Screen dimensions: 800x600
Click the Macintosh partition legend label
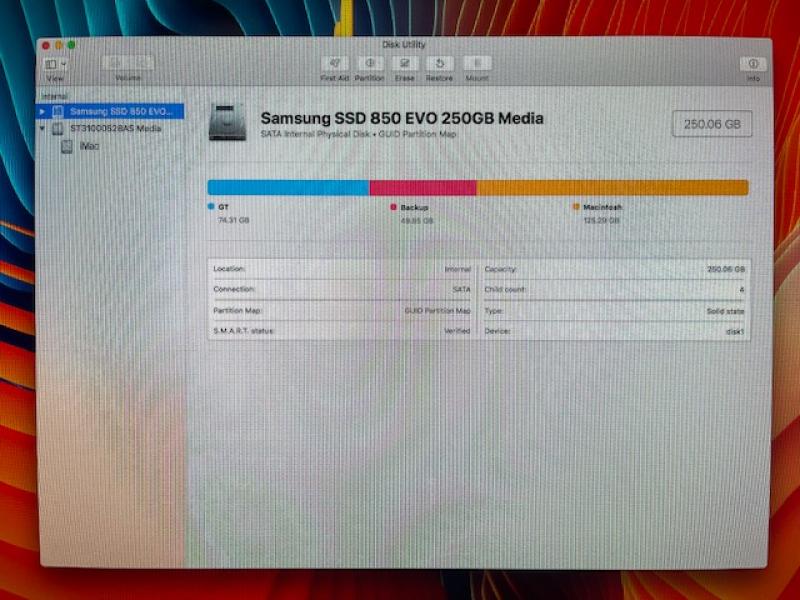point(603,207)
